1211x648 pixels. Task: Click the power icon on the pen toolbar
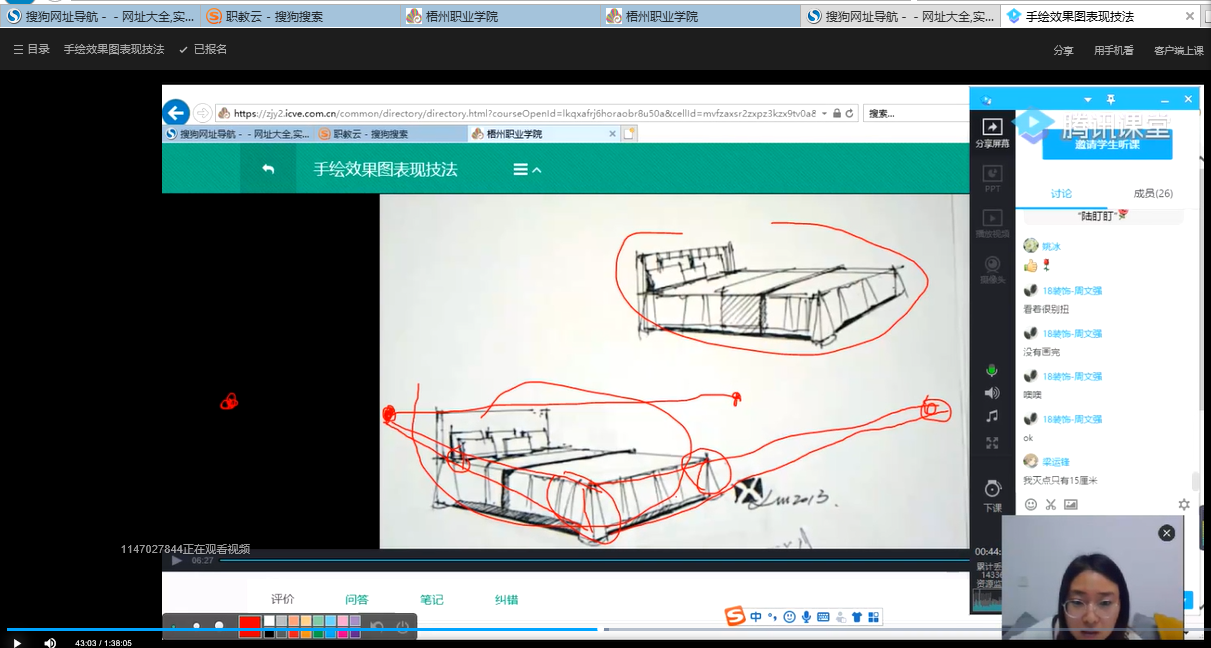402,627
